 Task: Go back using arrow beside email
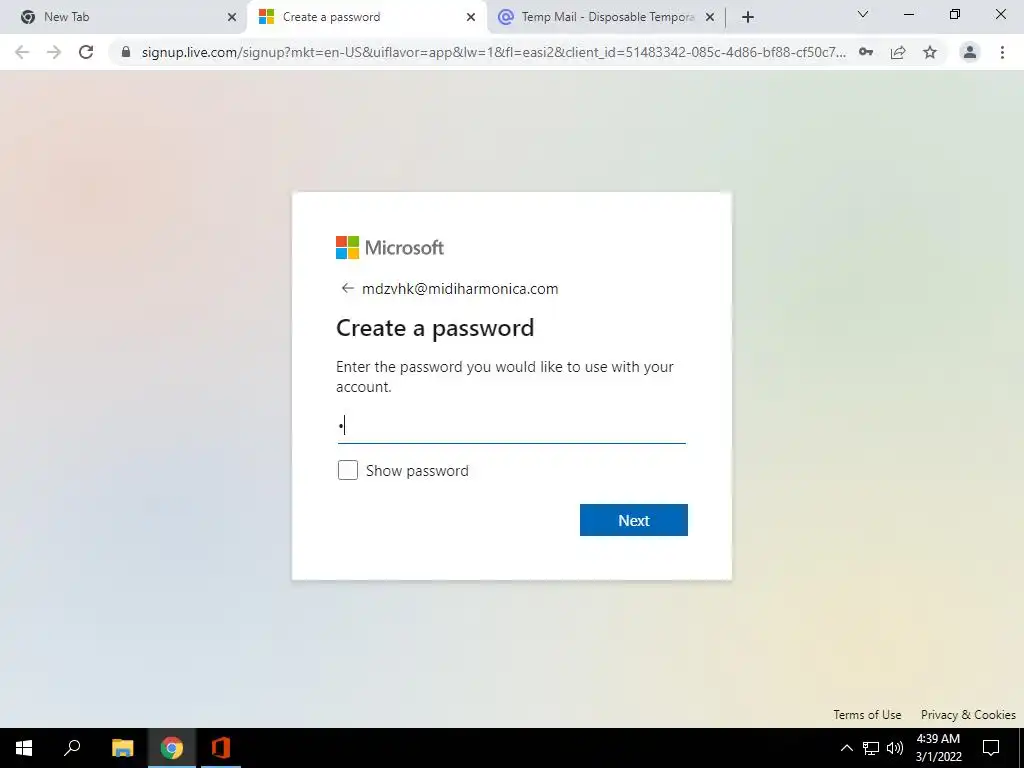pos(347,288)
